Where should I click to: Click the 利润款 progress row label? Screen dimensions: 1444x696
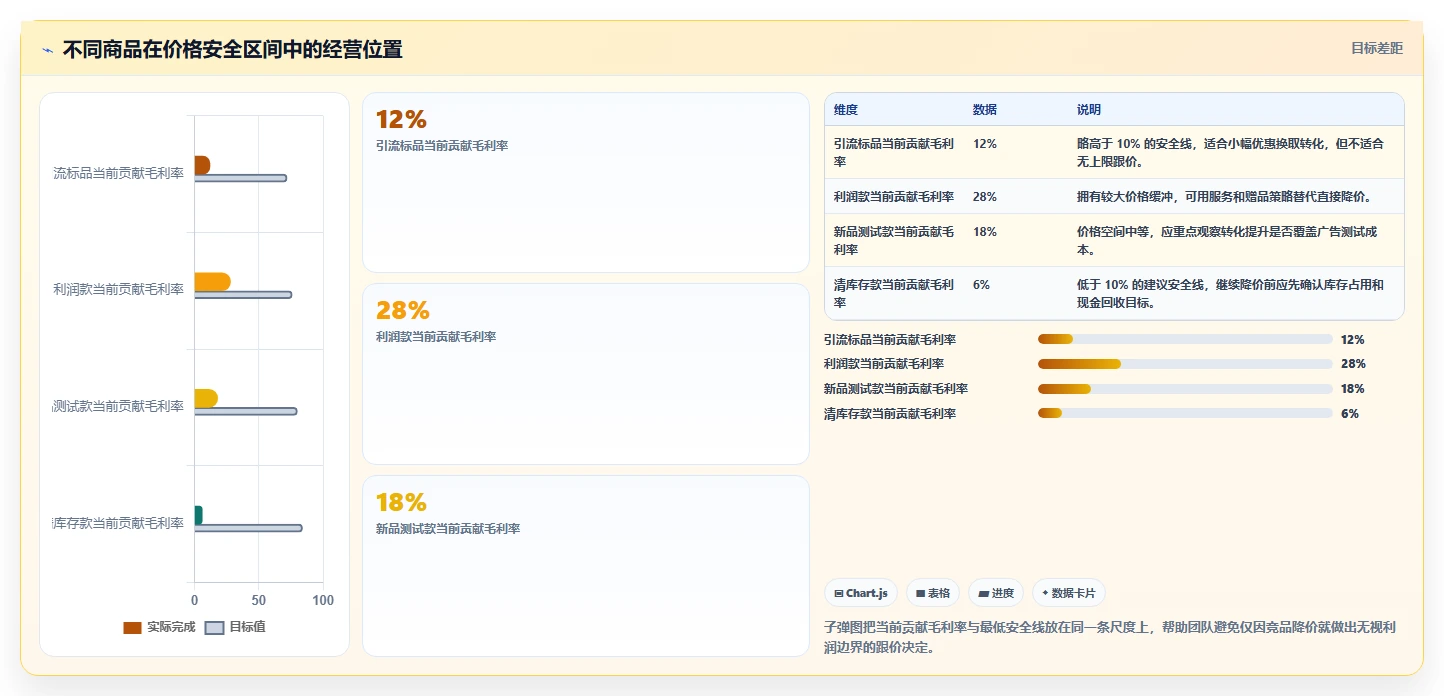pyautogui.click(x=884, y=364)
